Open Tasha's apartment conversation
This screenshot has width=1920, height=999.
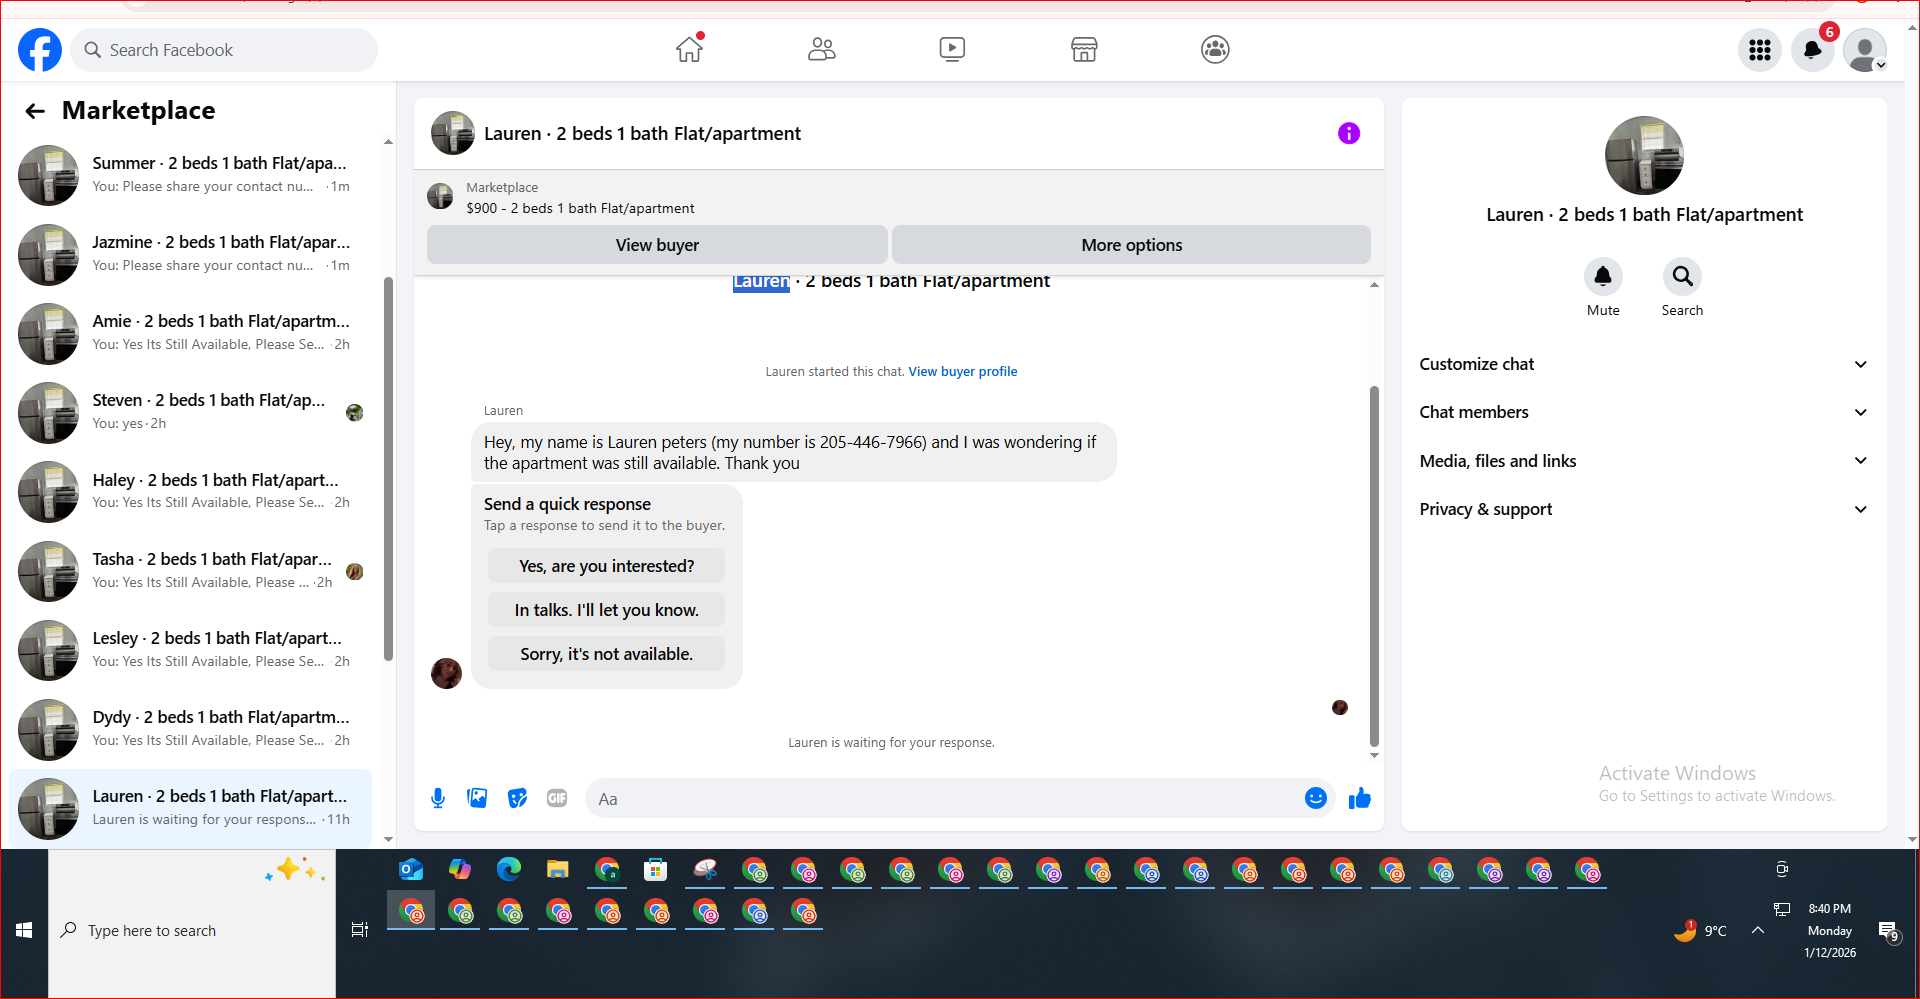(191, 571)
